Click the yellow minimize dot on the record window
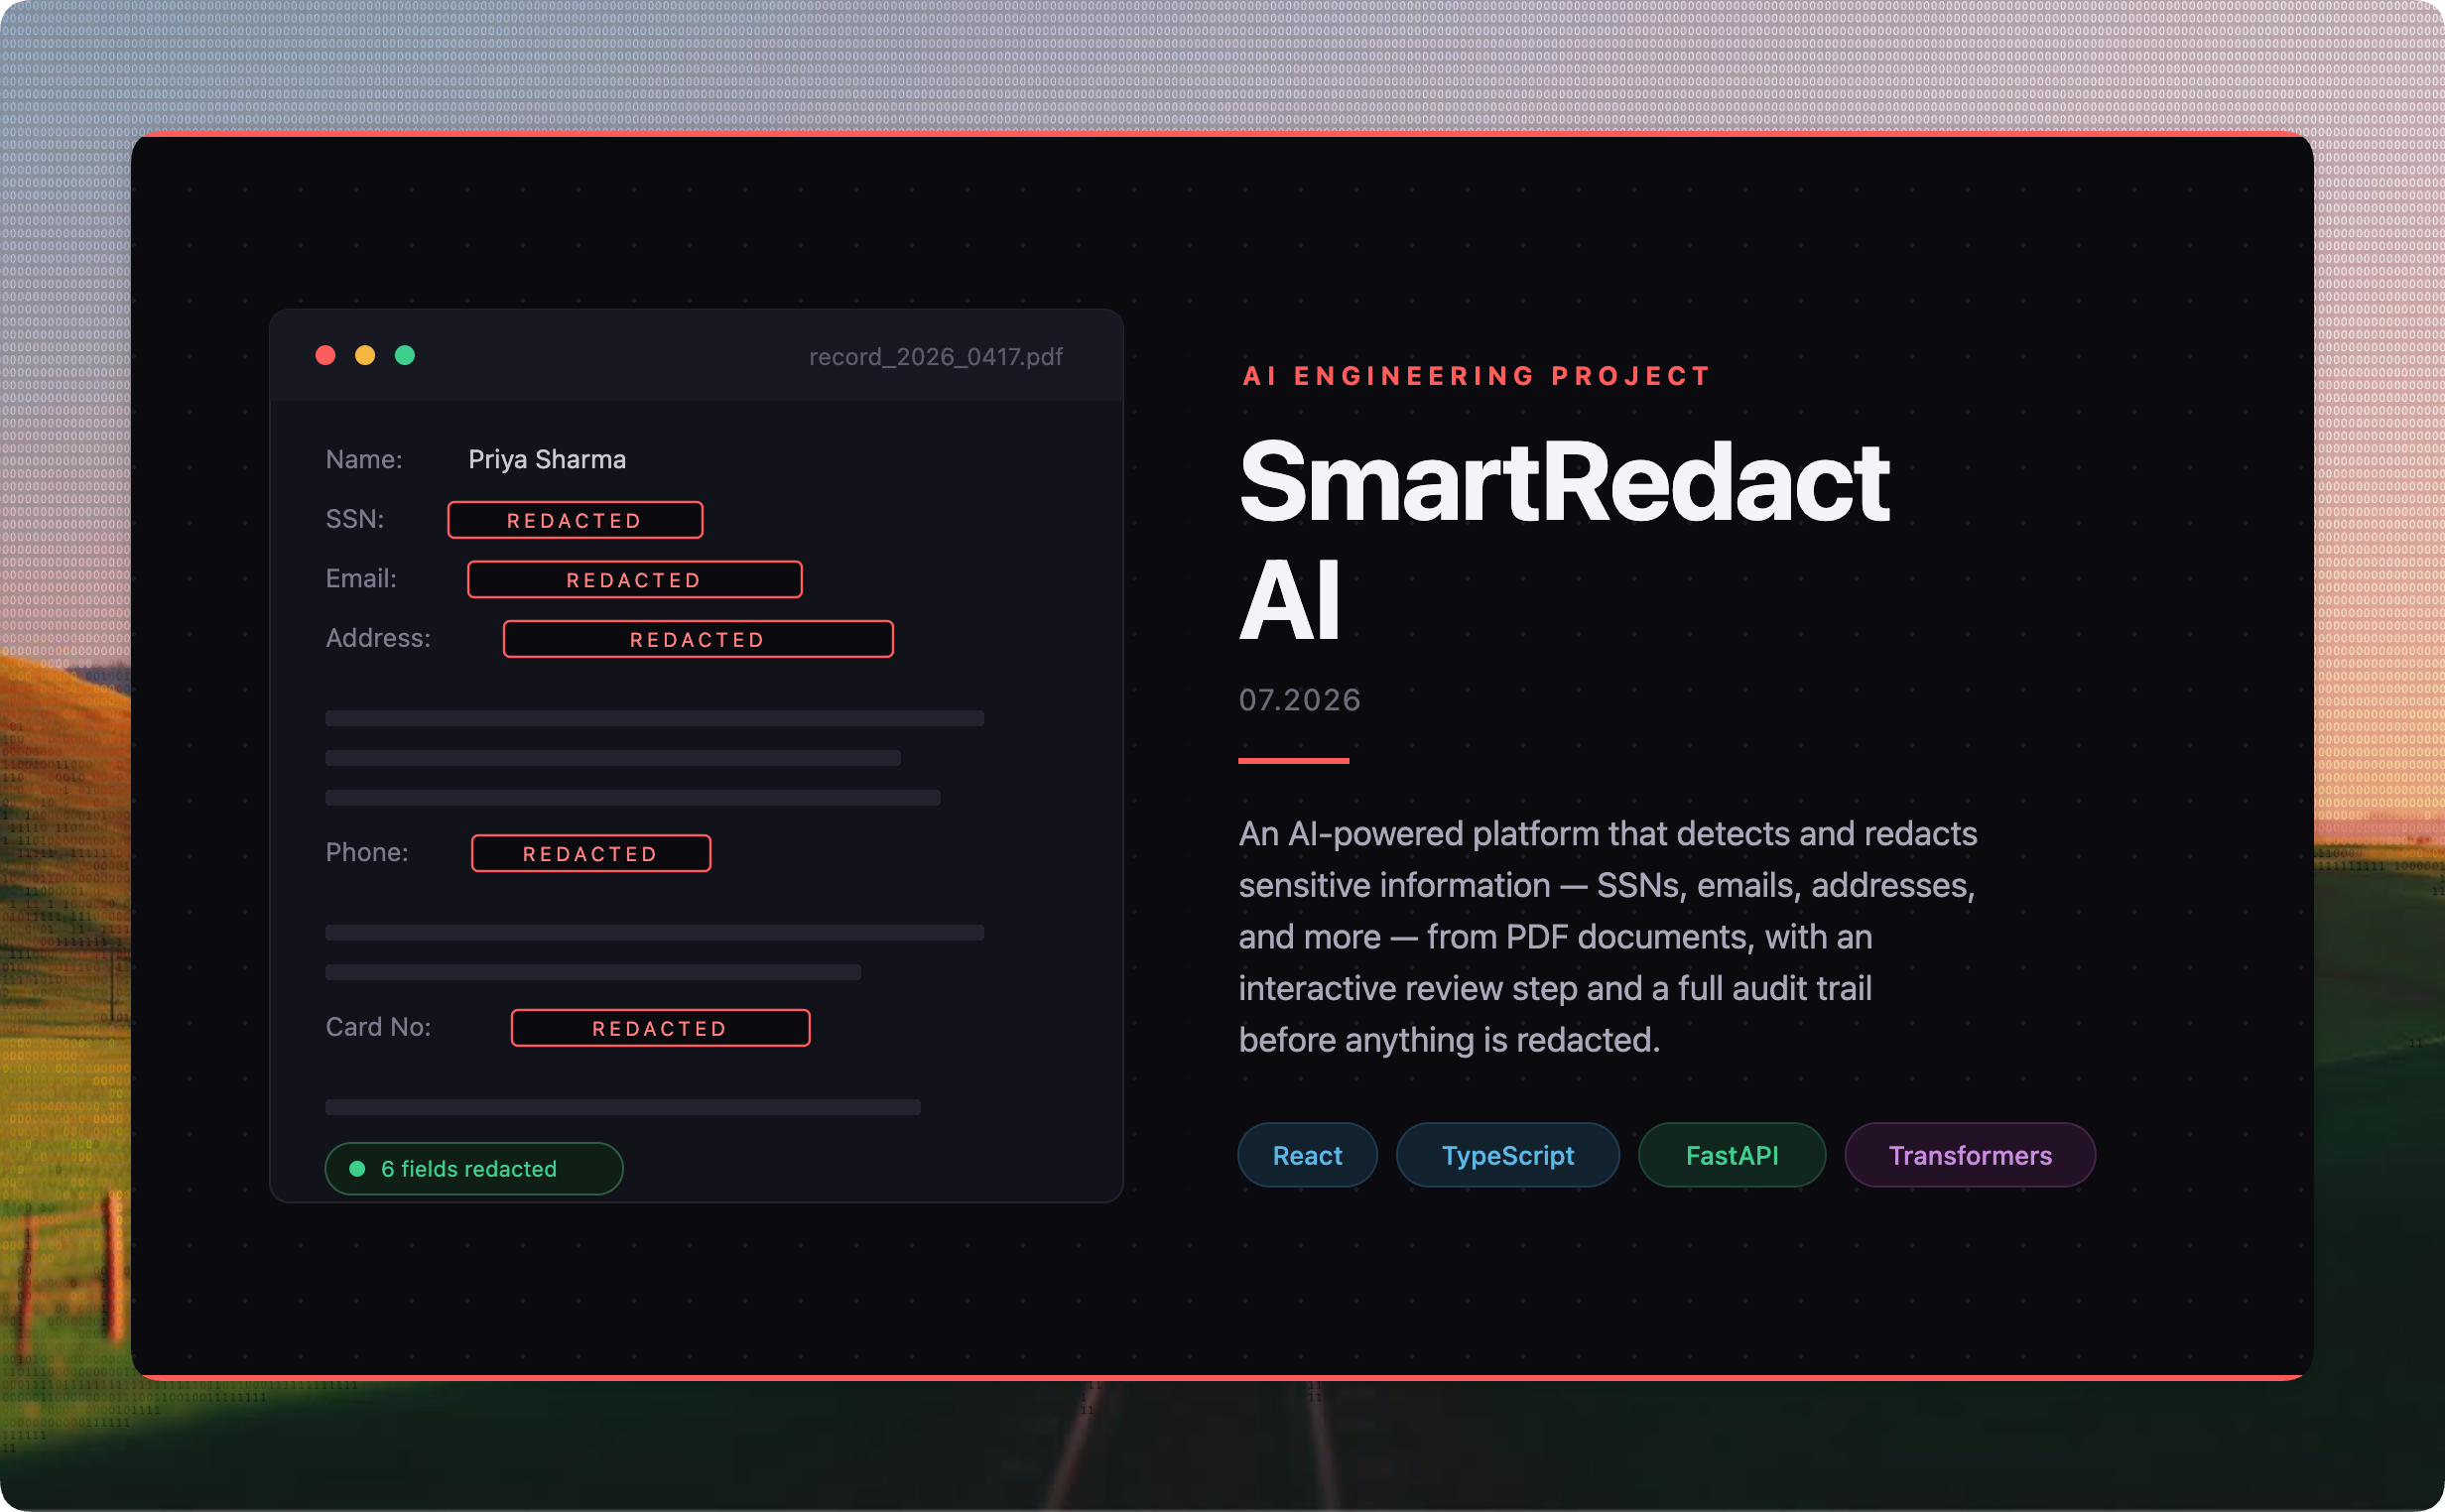 (x=365, y=355)
